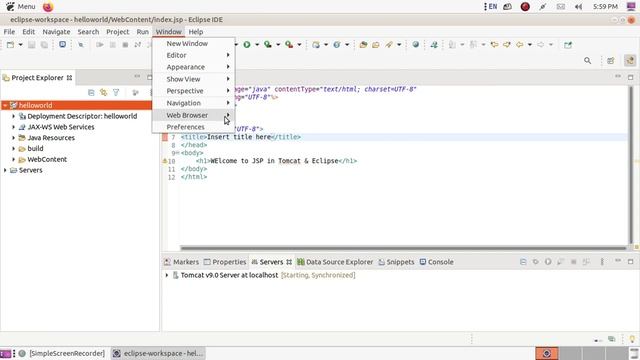The width and height of the screenshot is (640, 360).
Task: Click the h1 Welcome line in editor
Action: (276, 161)
